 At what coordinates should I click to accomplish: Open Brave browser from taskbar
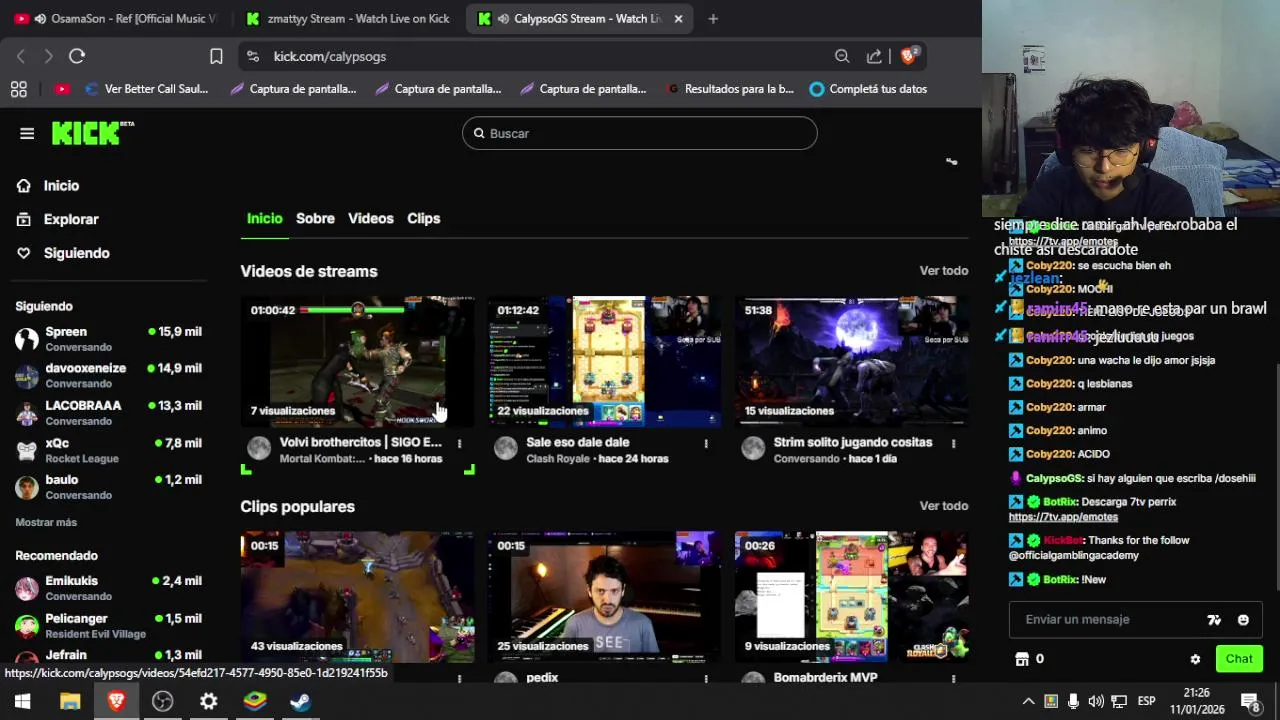[116, 701]
